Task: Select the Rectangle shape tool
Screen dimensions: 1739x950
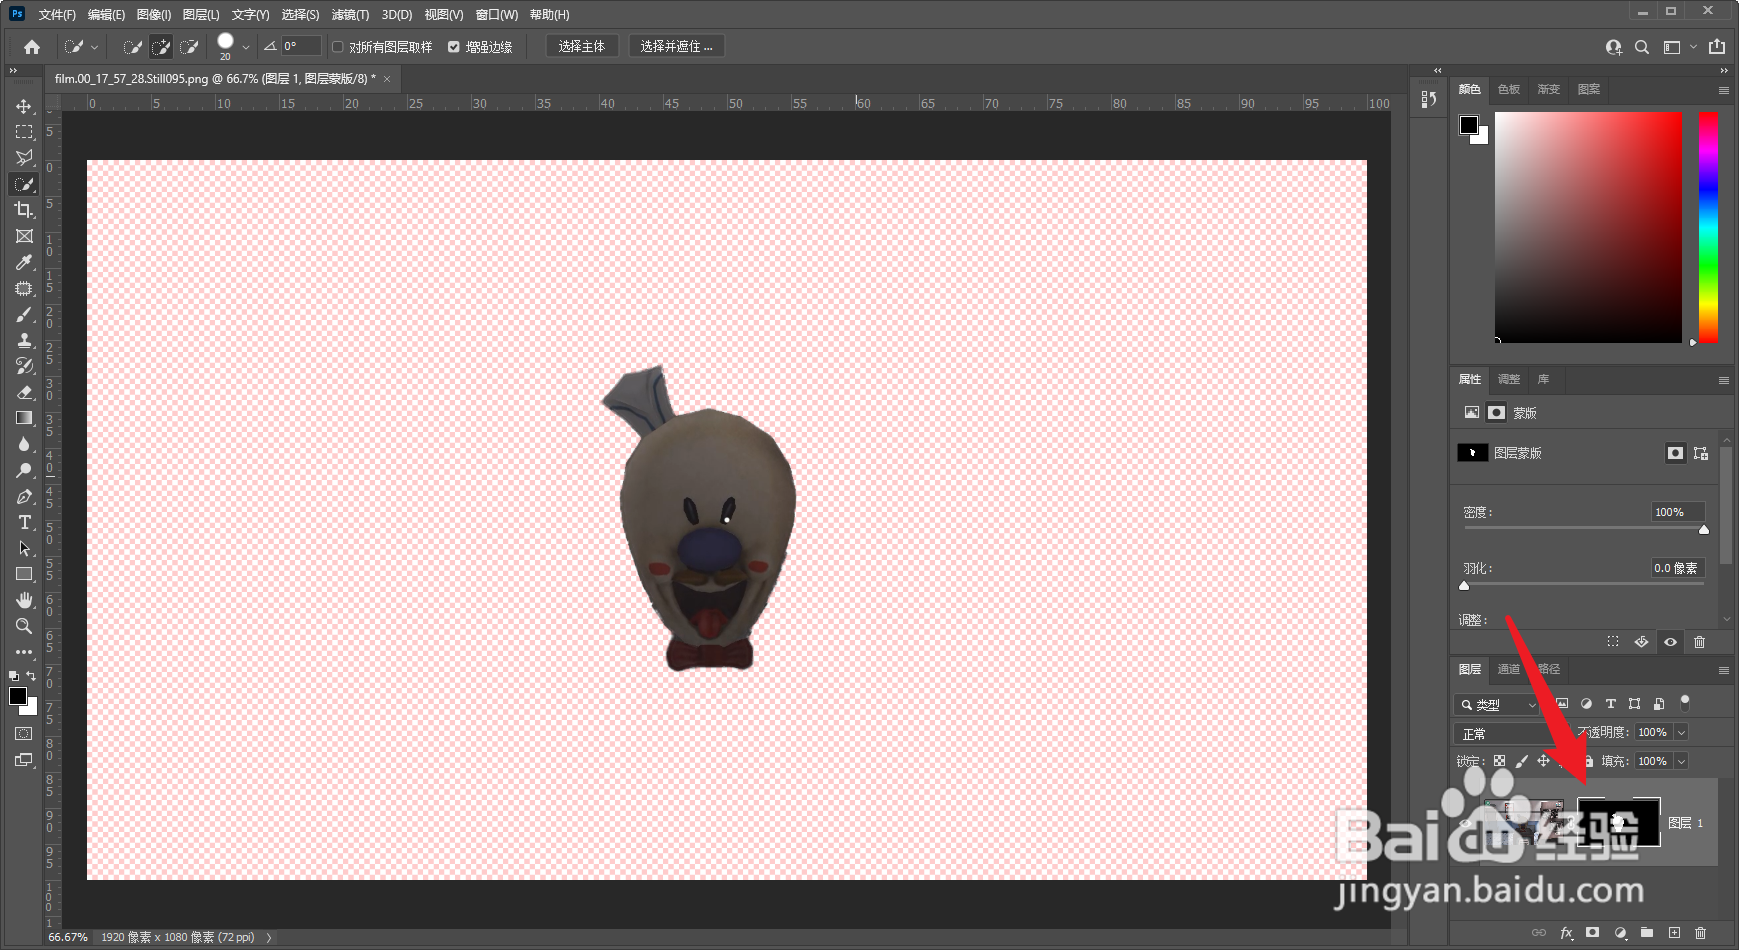Action: (x=24, y=574)
